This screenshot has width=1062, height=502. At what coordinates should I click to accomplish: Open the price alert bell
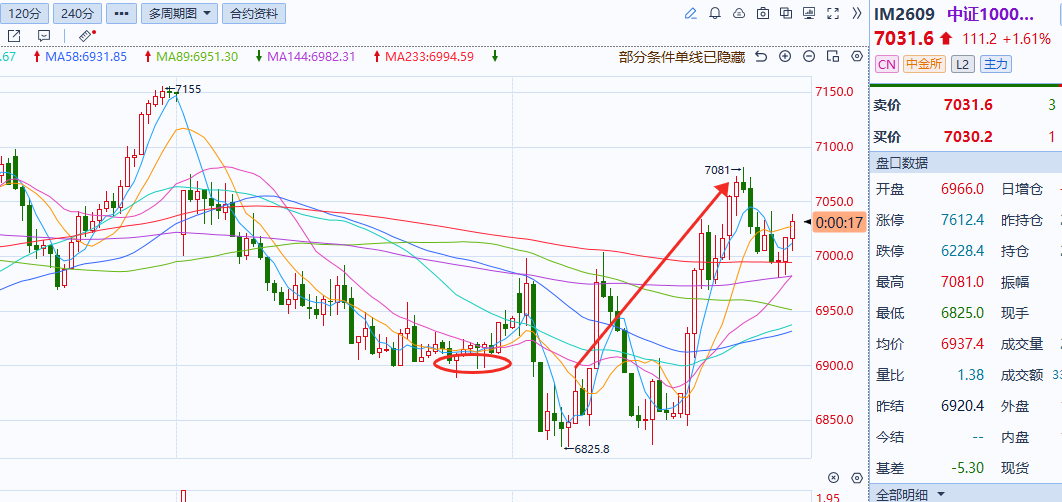point(715,13)
